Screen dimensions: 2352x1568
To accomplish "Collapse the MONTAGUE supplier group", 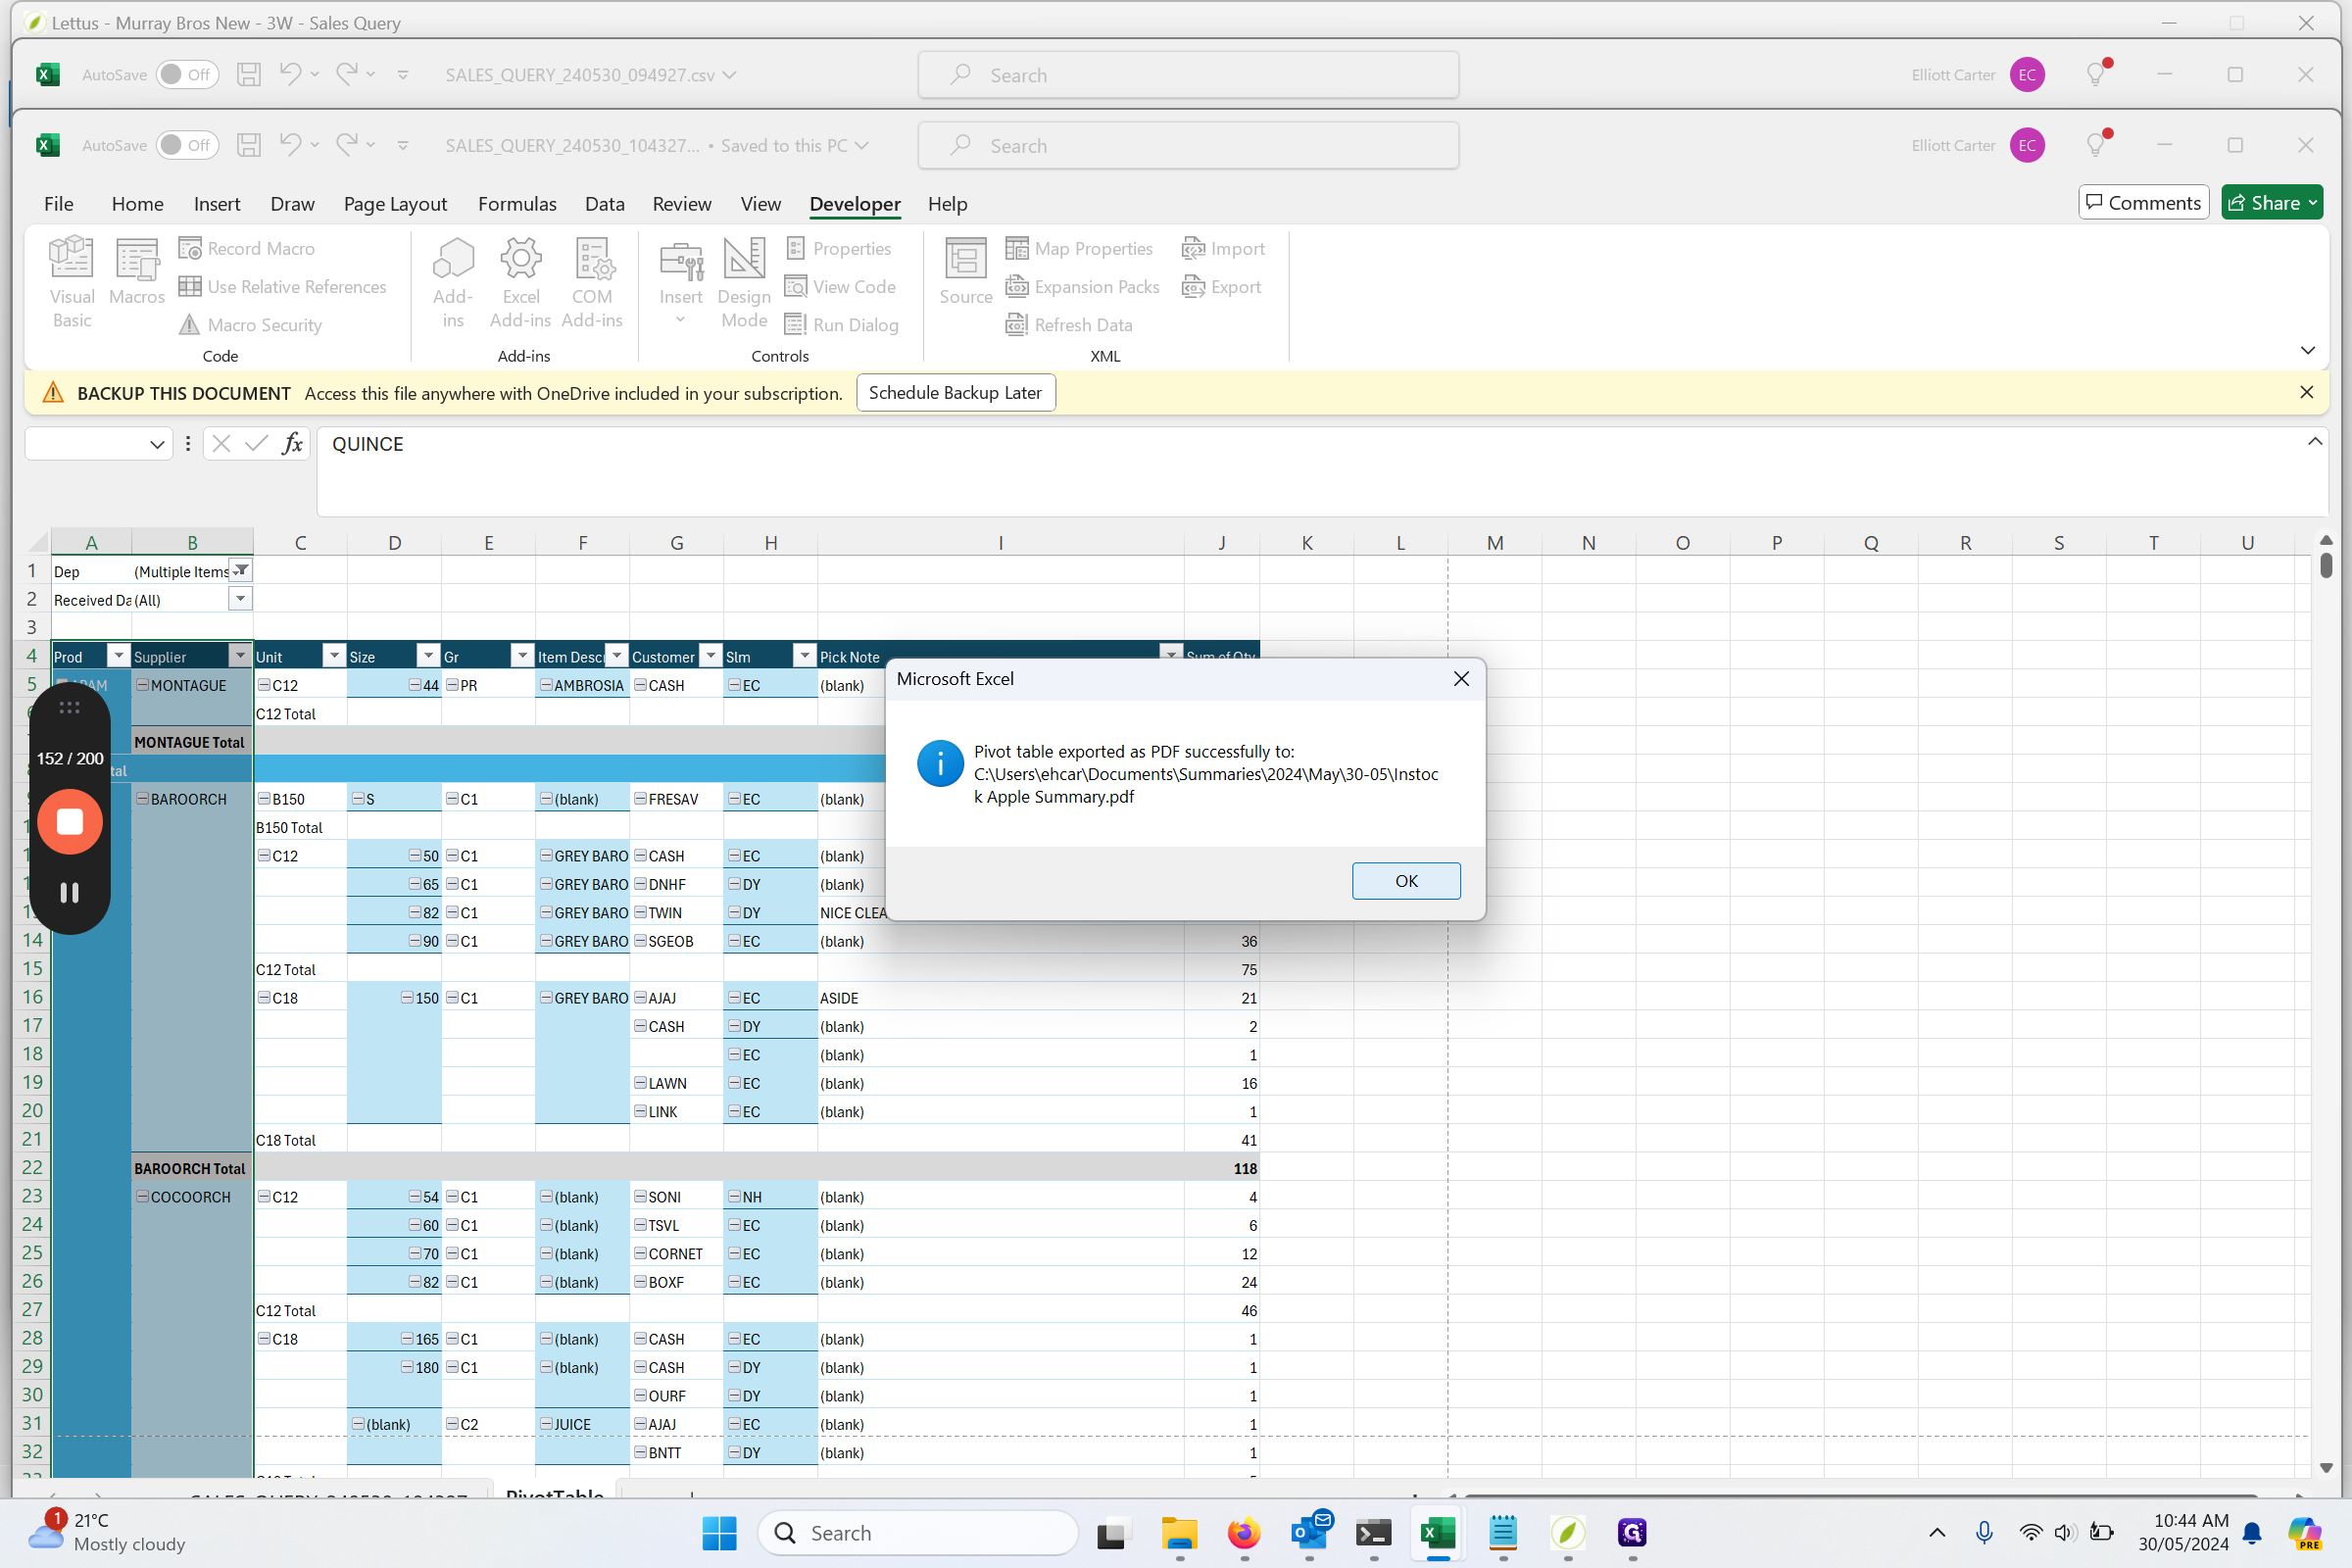I will click(x=142, y=684).
